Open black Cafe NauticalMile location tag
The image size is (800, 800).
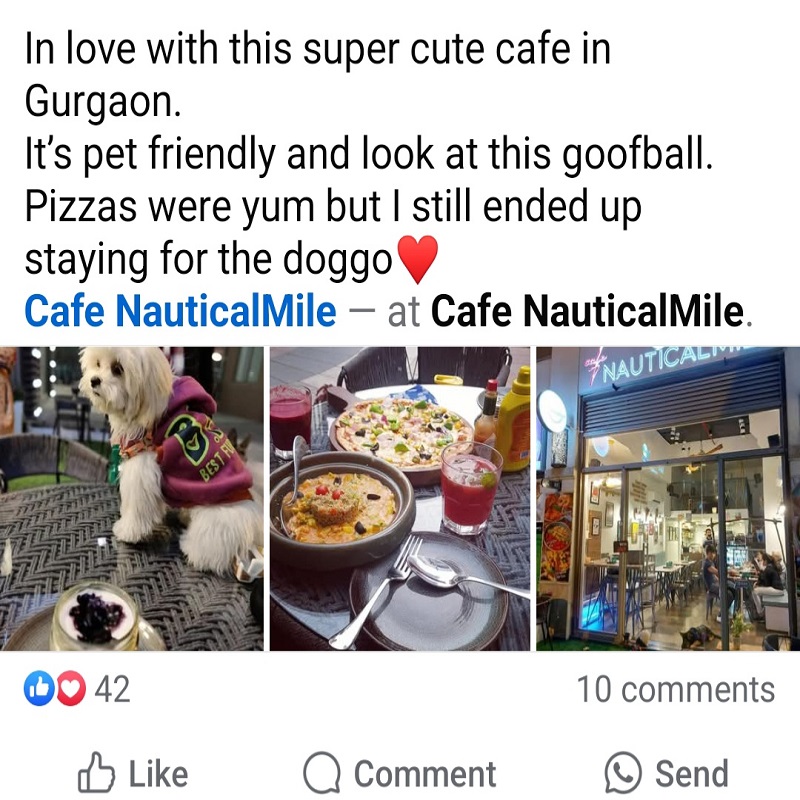pos(587,311)
